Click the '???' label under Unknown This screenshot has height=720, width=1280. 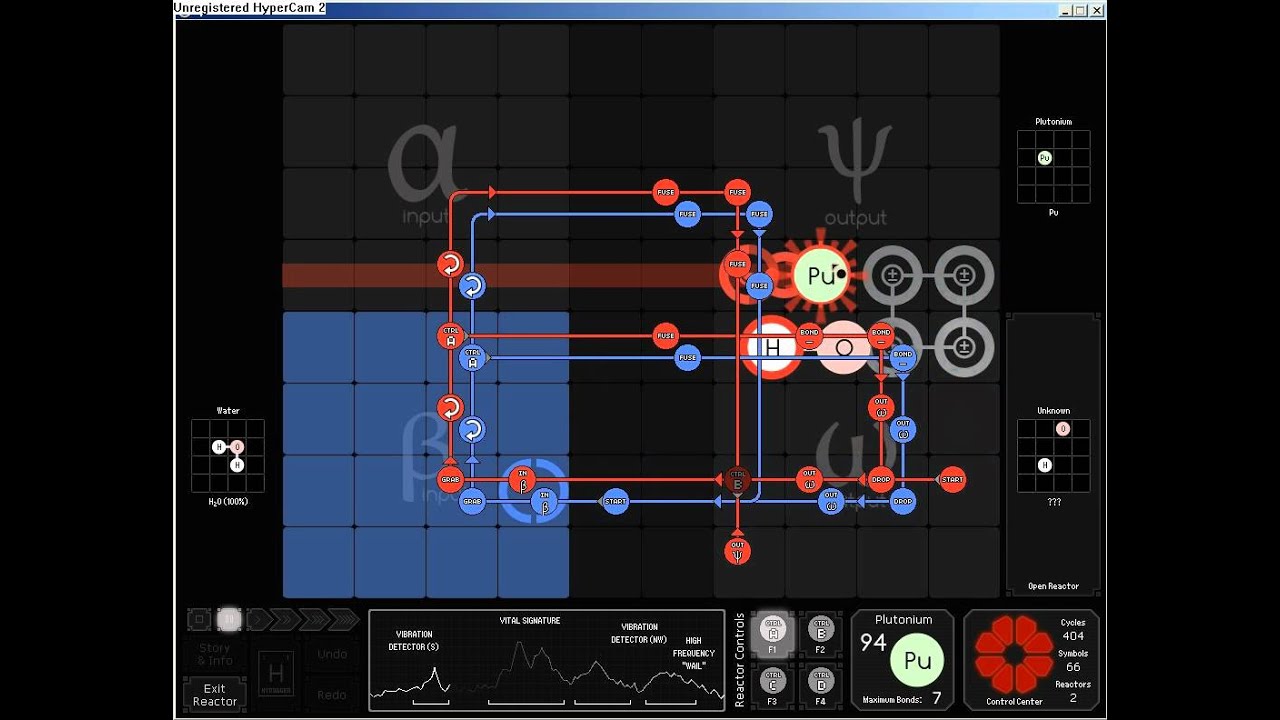pyautogui.click(x=1054, y=502)
